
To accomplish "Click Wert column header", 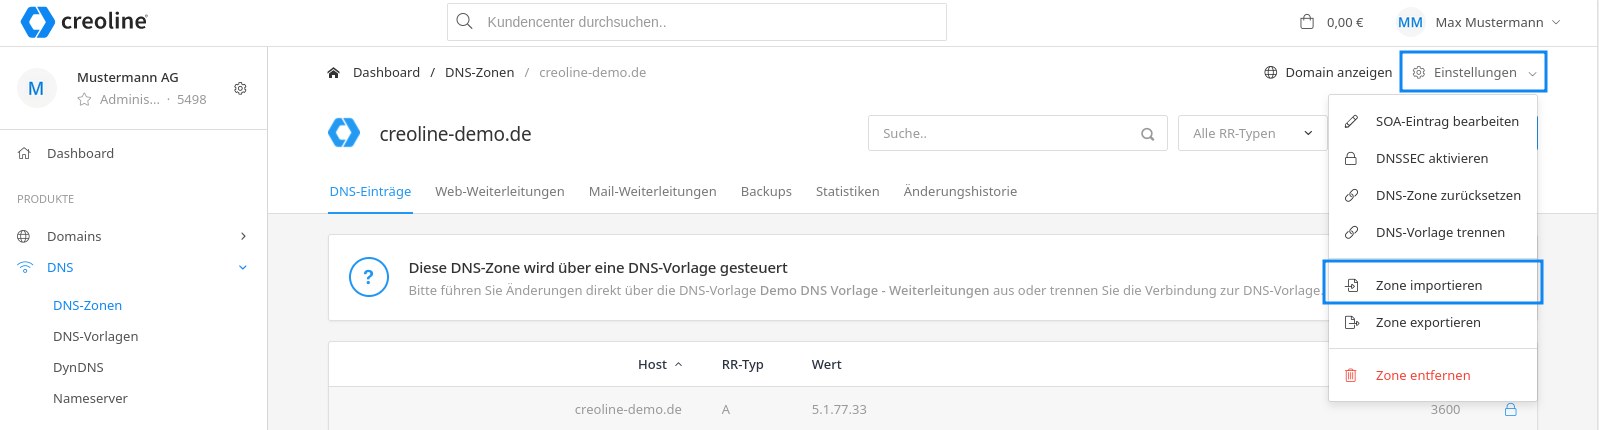I will (x=827, y=364).
